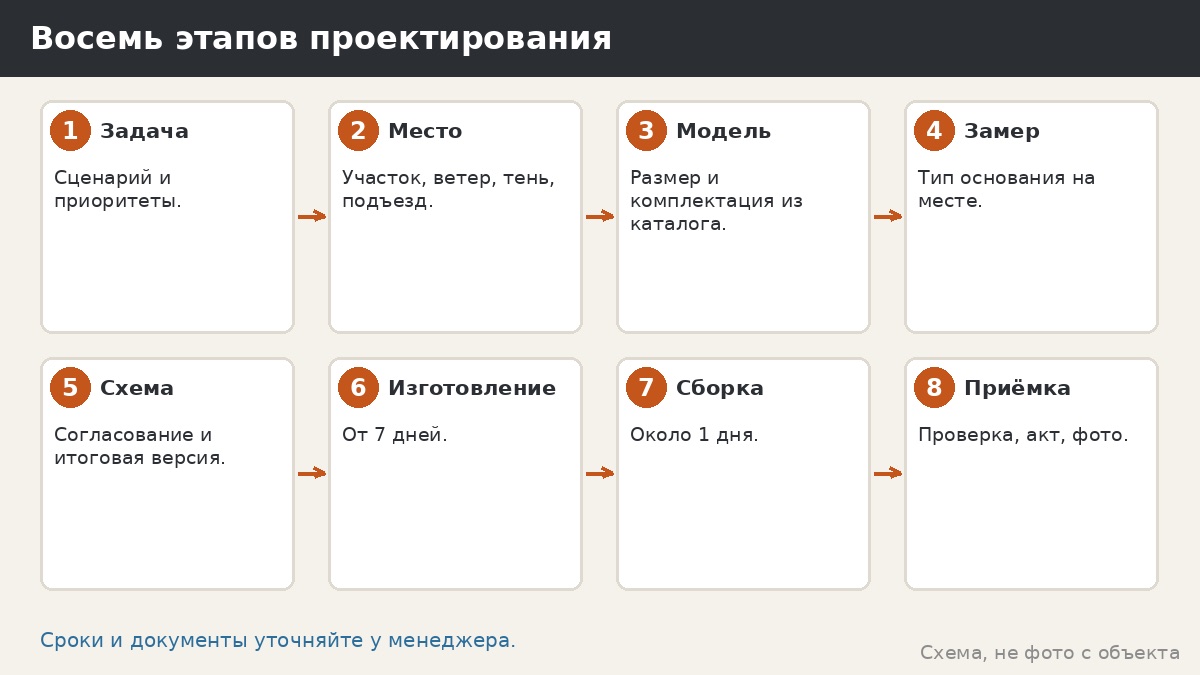The image size is (1200, 675).
Task: Select the text 'Сценарий и приоритеты.'
Action: coord(118,189)
